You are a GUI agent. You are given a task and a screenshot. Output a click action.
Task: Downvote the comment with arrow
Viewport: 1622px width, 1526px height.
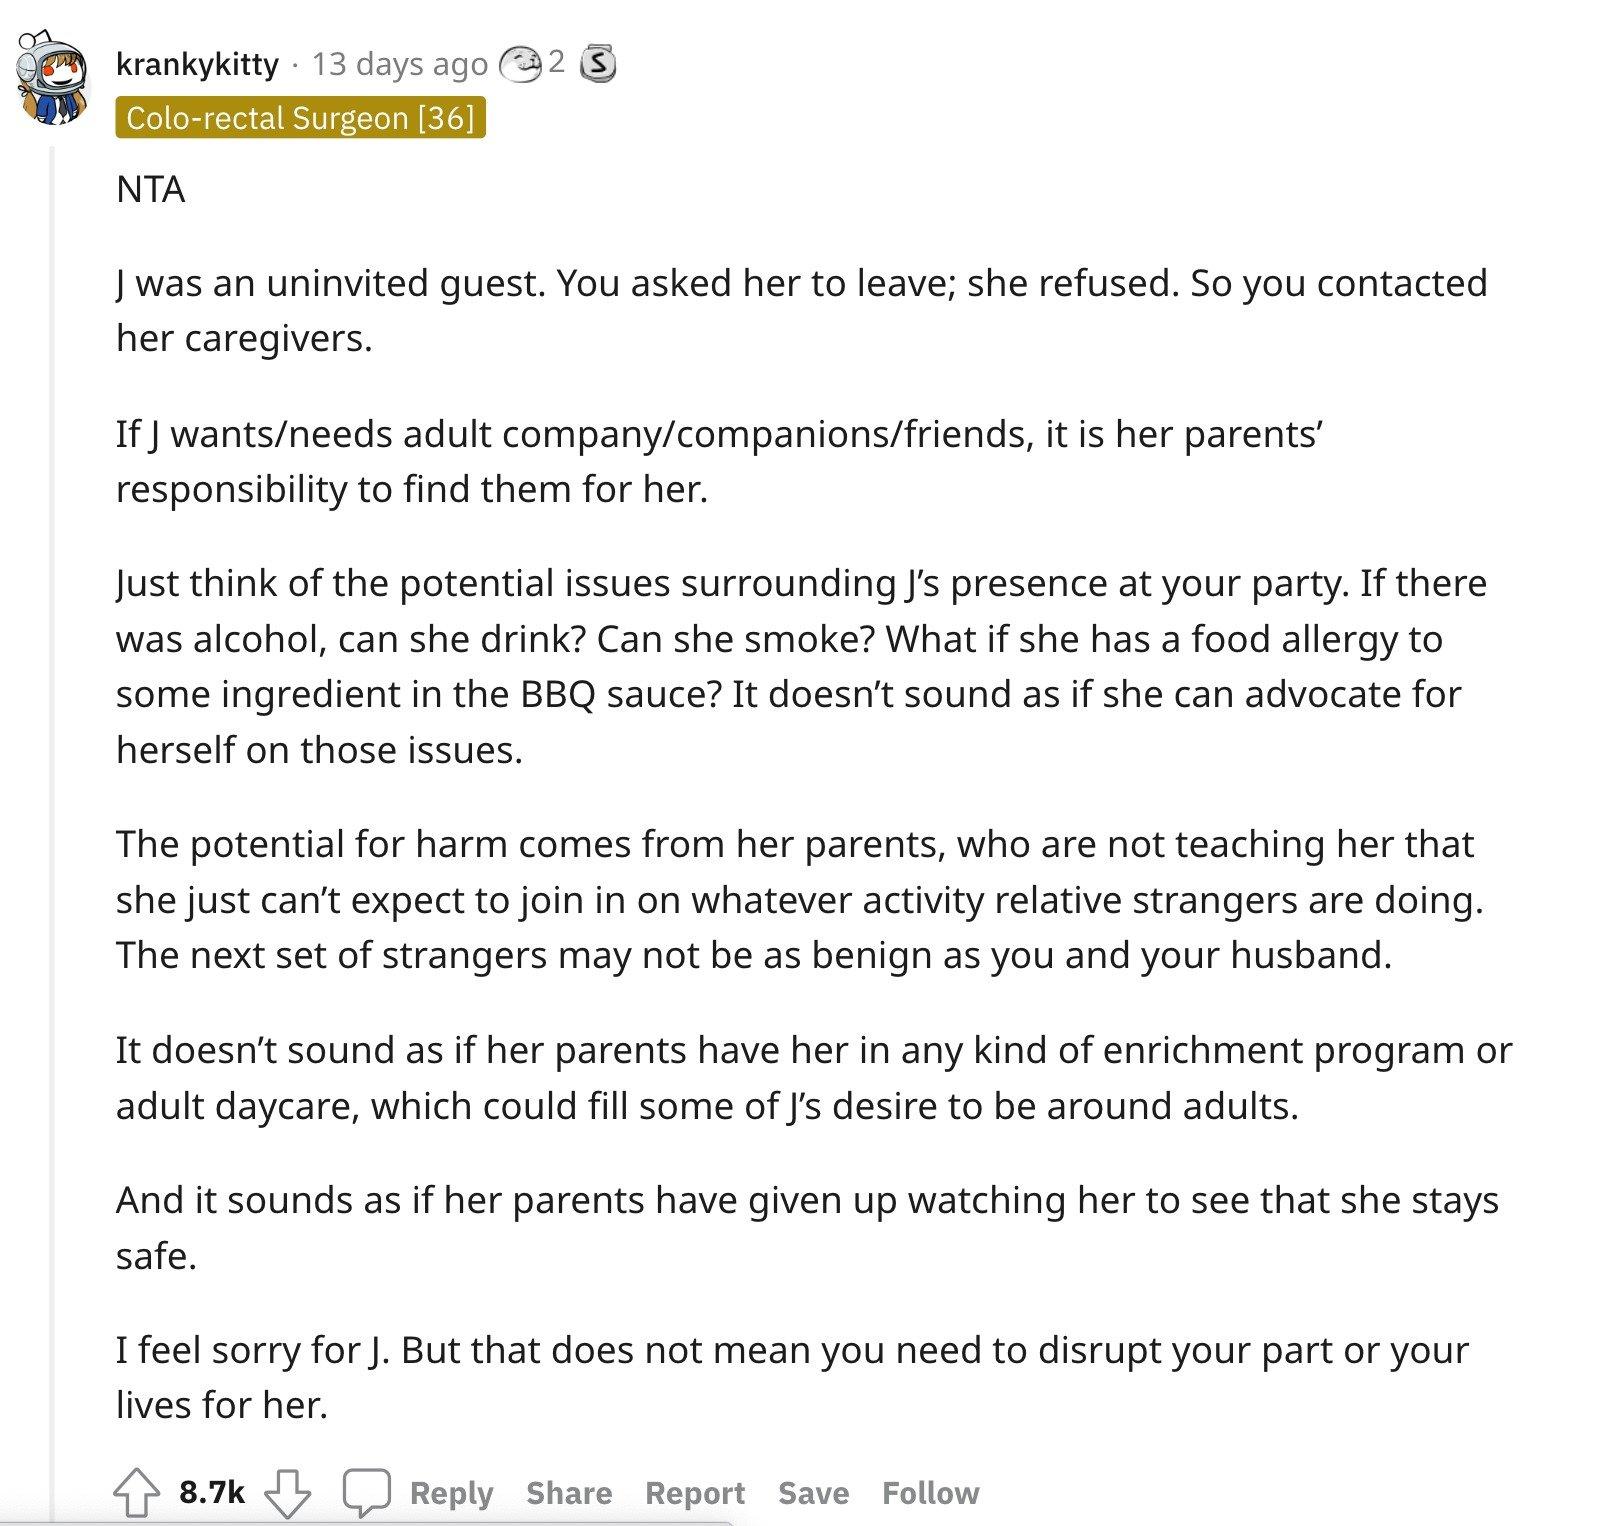287,1493
